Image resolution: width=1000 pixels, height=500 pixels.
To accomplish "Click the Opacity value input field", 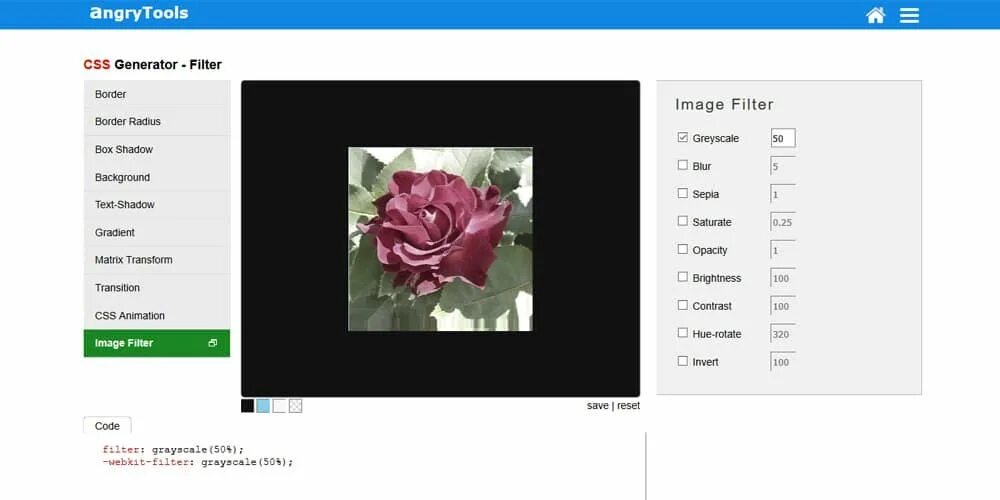I will click(783, 251).
